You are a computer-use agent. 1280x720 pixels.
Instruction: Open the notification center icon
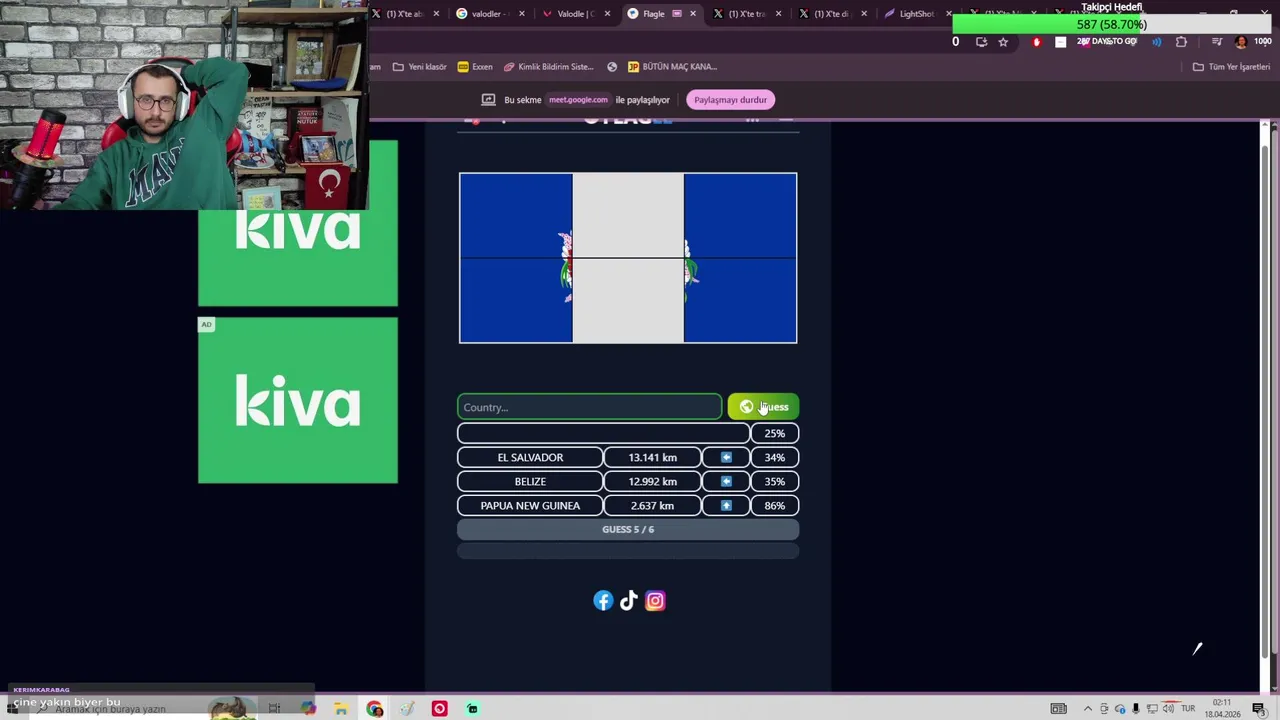pyautogui.click(x=1258, y=709)
